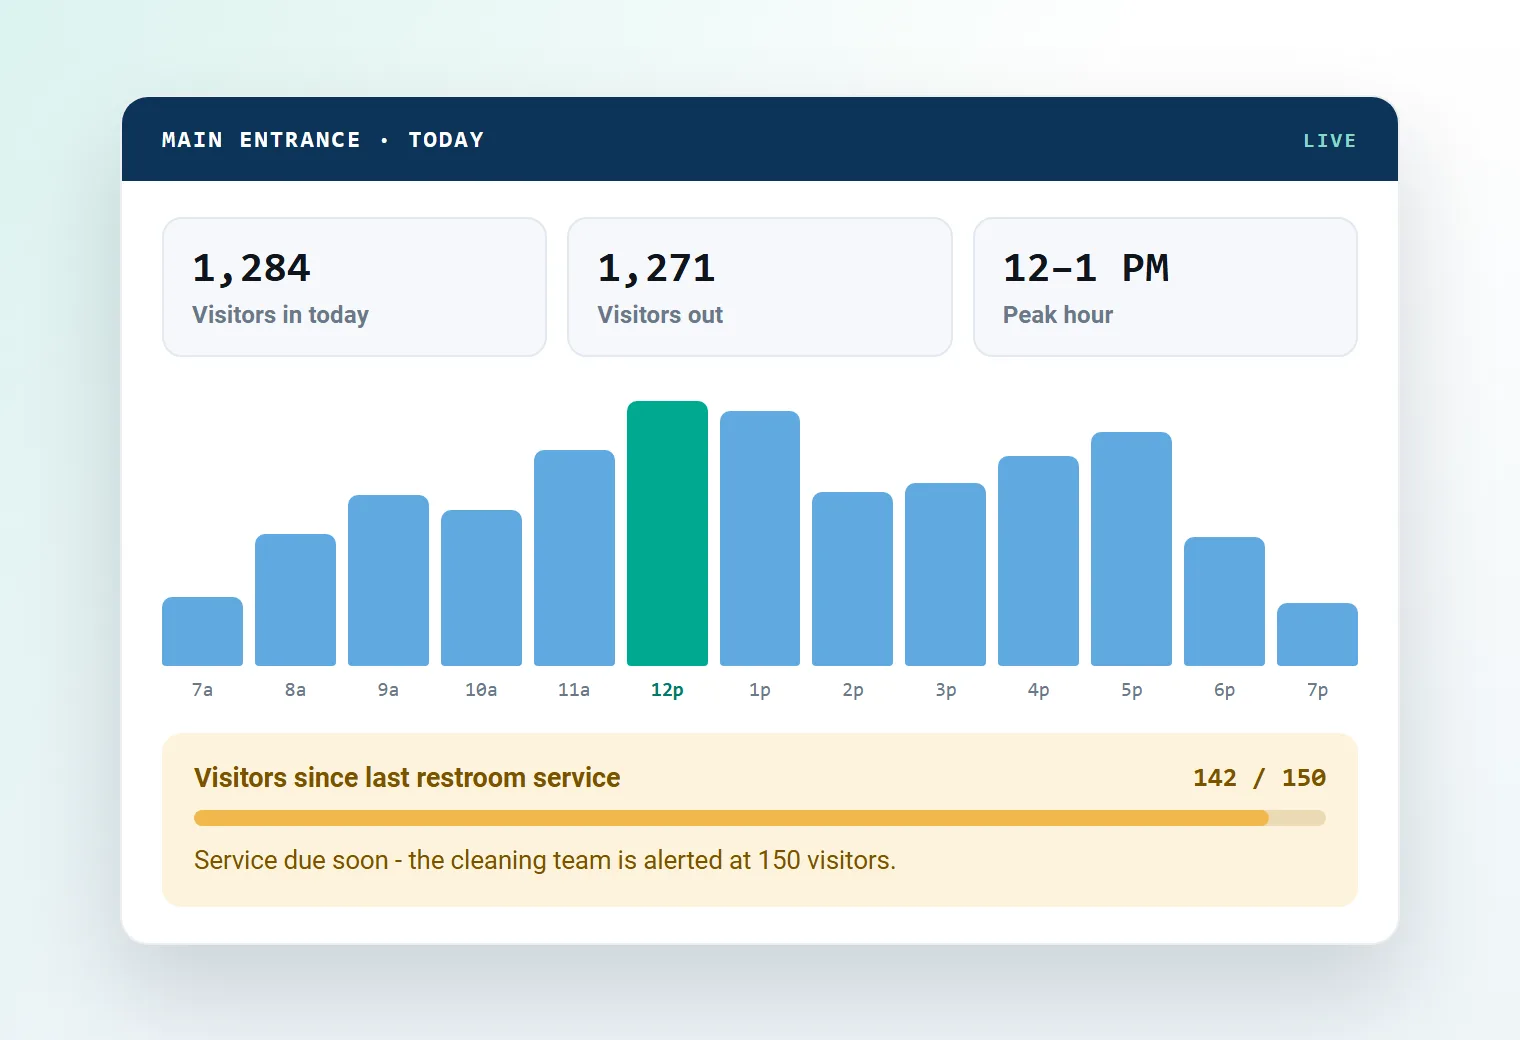Click the MAIN ENTRANCE · TODAY header title
Screen dimensions: 1520x1040
tap(323, 140)
